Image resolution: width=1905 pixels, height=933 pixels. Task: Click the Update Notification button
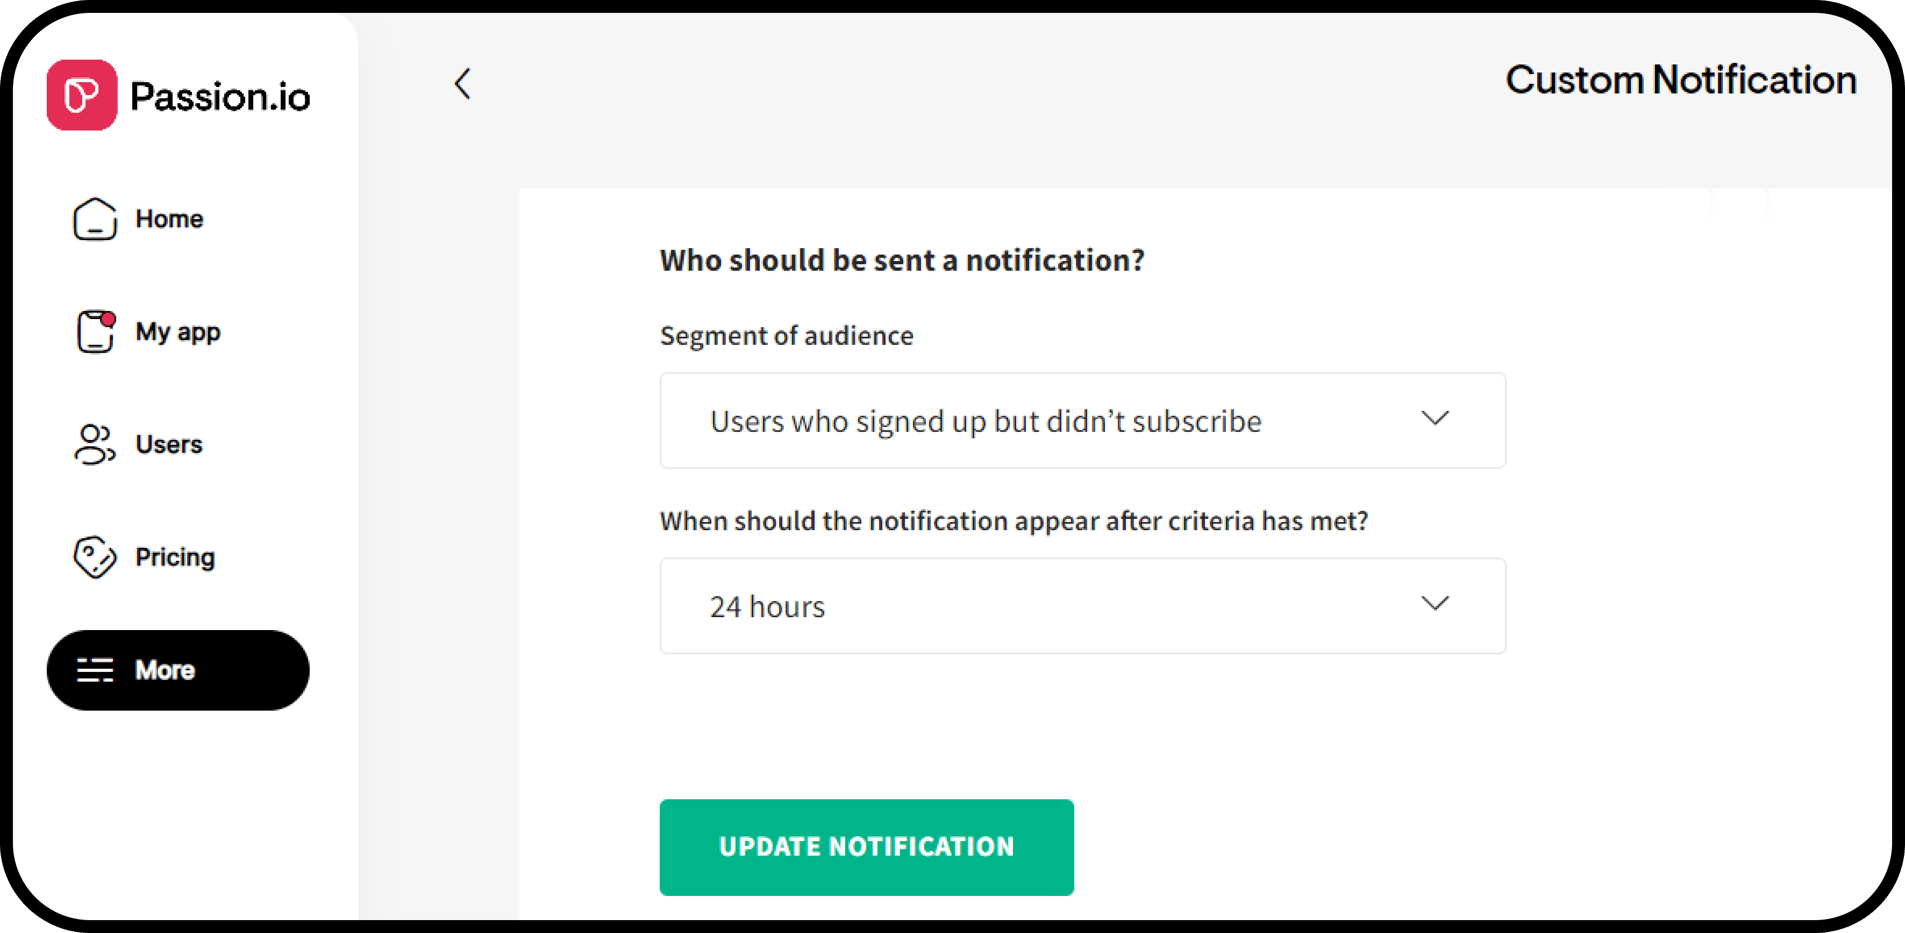point(866,847)
